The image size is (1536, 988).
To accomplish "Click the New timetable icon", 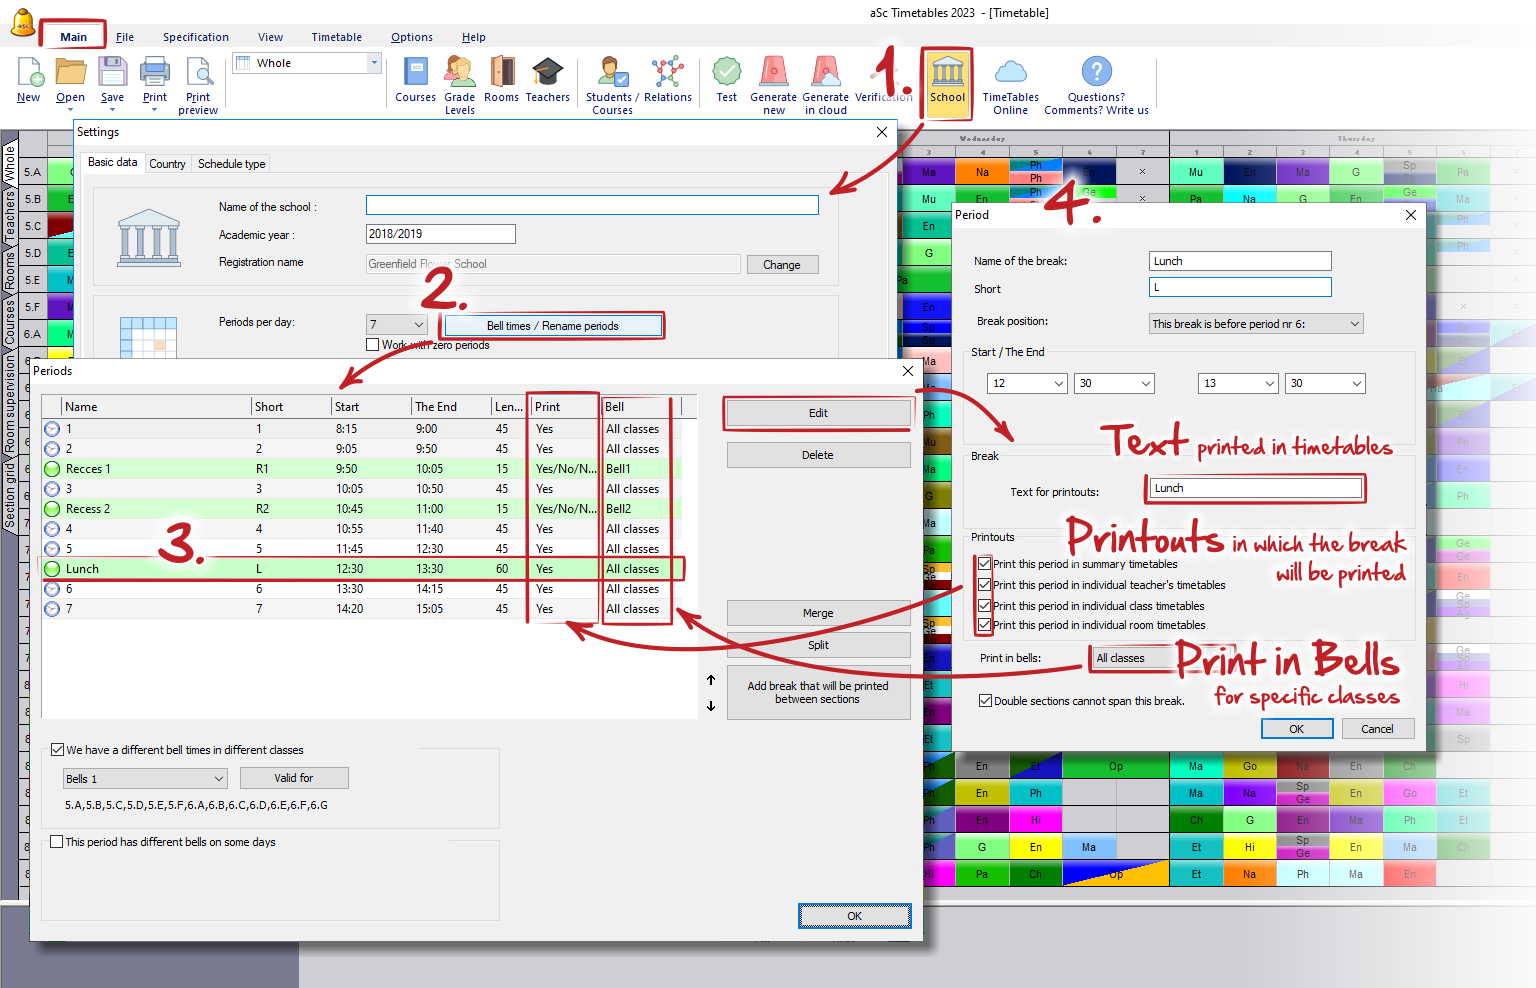I will tap(29, 72).
